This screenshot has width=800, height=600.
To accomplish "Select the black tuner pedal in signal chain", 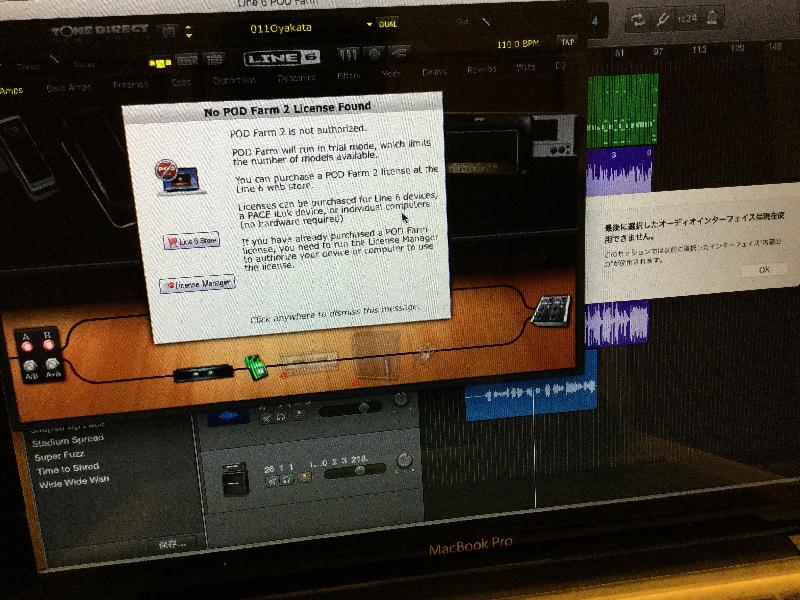I will tap(204, 373).
